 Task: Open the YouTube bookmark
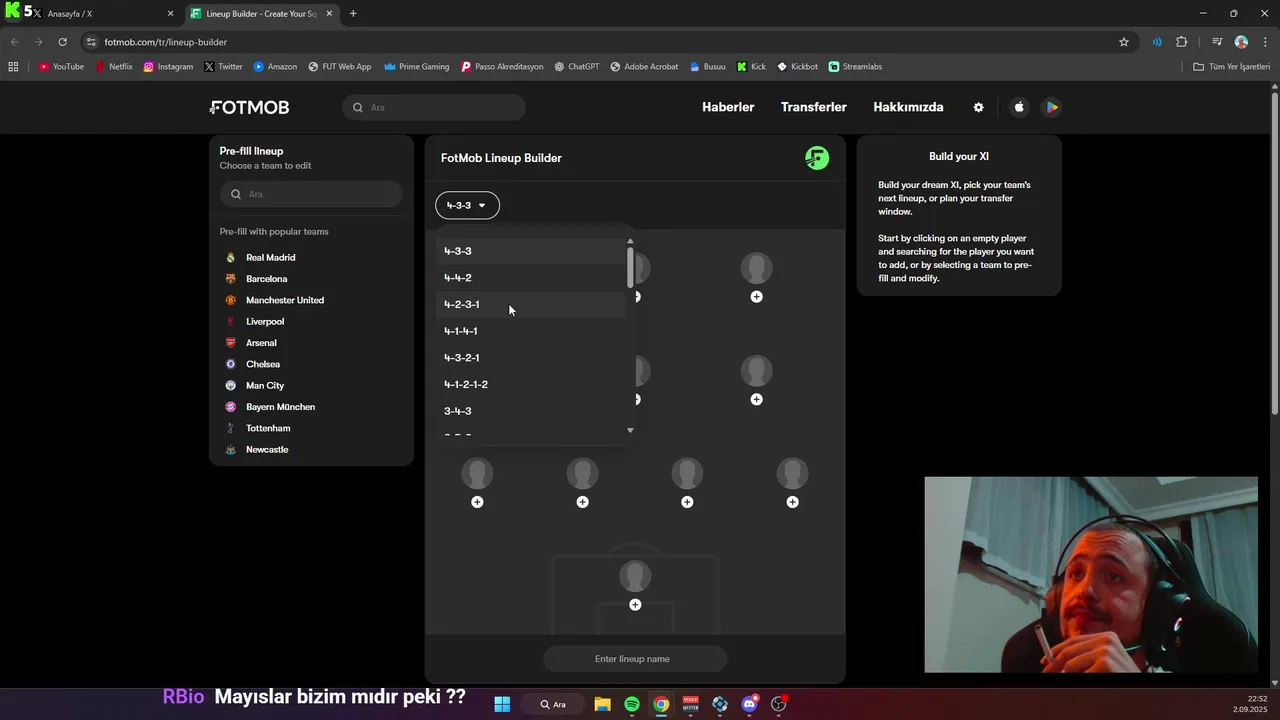click(x=61, y=67)
